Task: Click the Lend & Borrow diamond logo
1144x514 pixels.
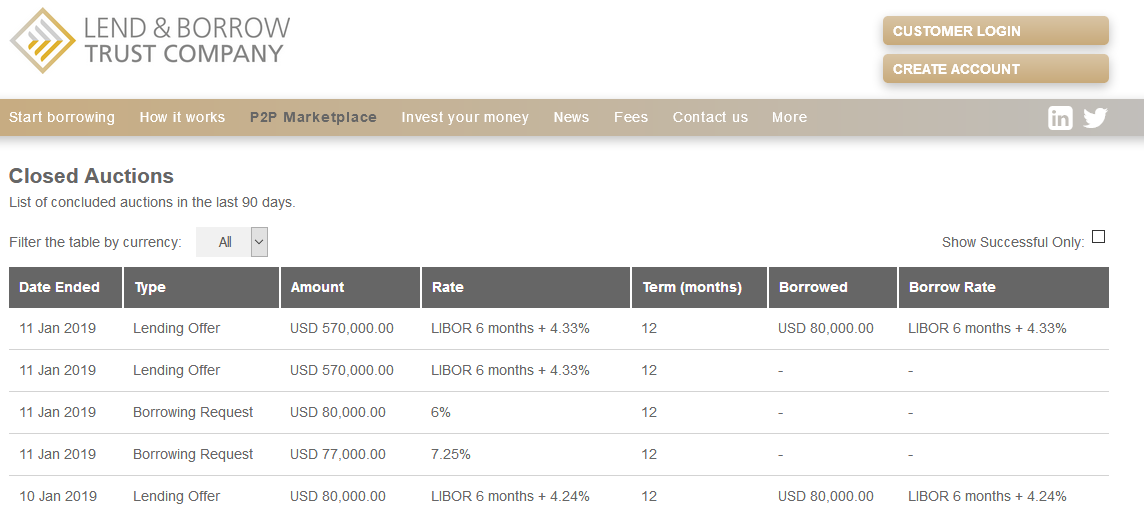Action: (42, 40)
